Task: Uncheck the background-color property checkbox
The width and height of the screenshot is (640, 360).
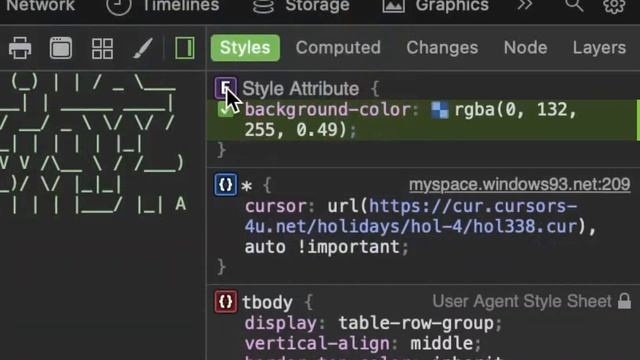Action: pos(225,109)
